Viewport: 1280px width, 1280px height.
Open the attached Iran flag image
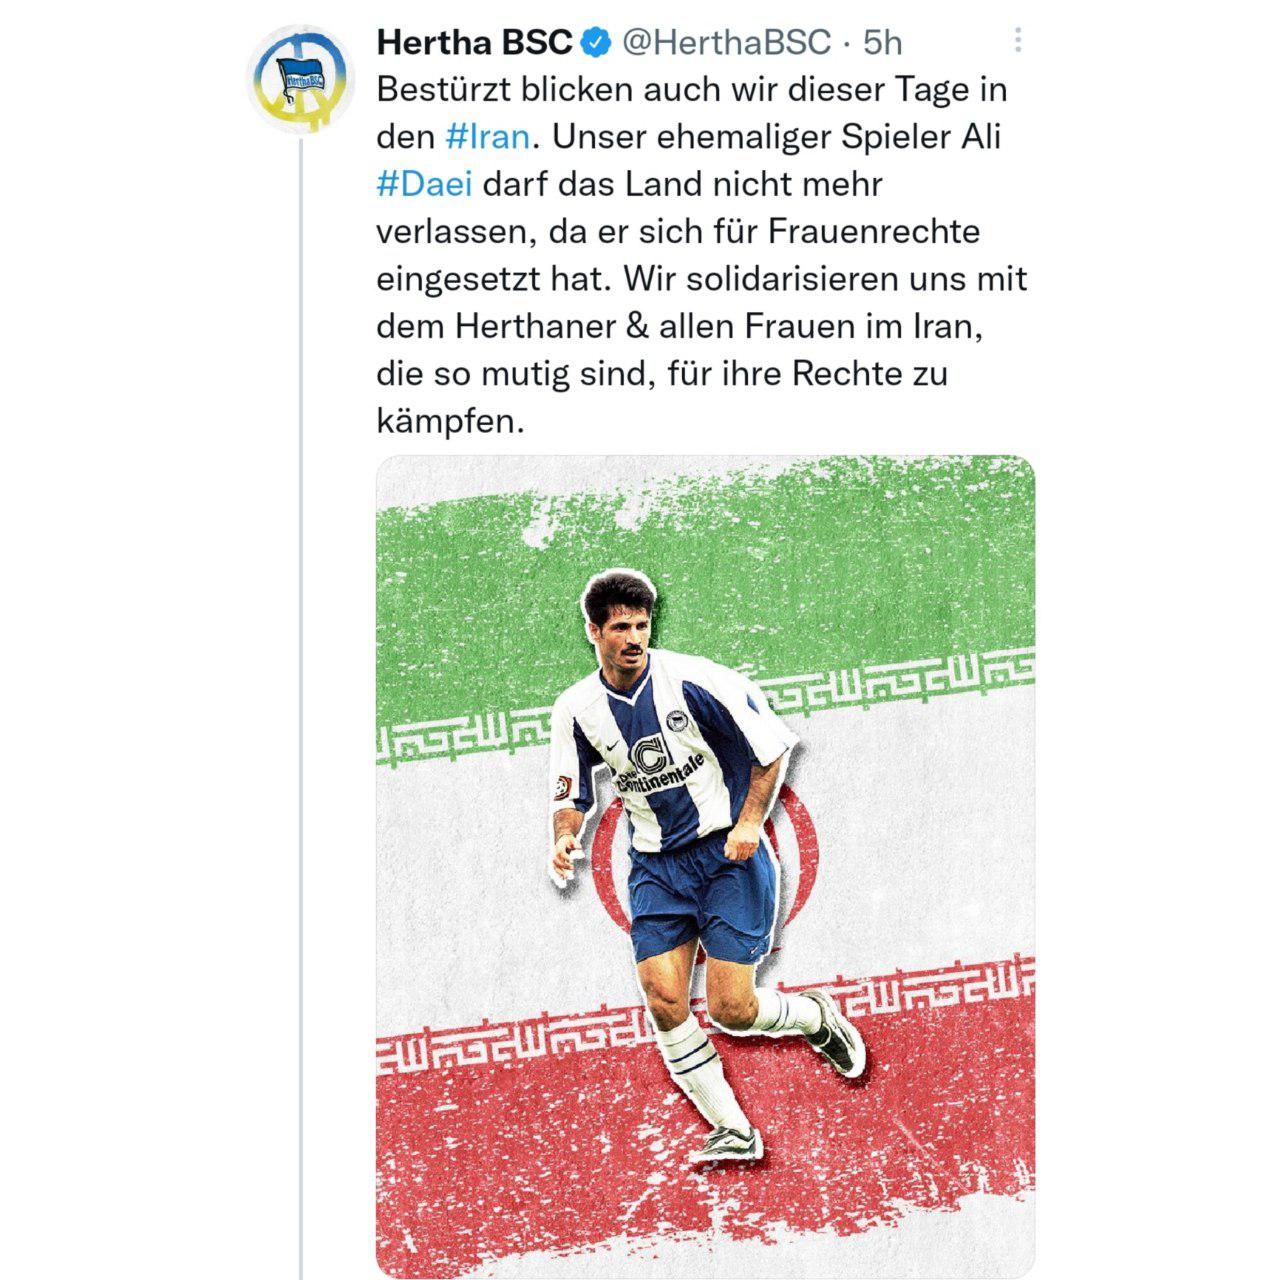coord(705,866)
